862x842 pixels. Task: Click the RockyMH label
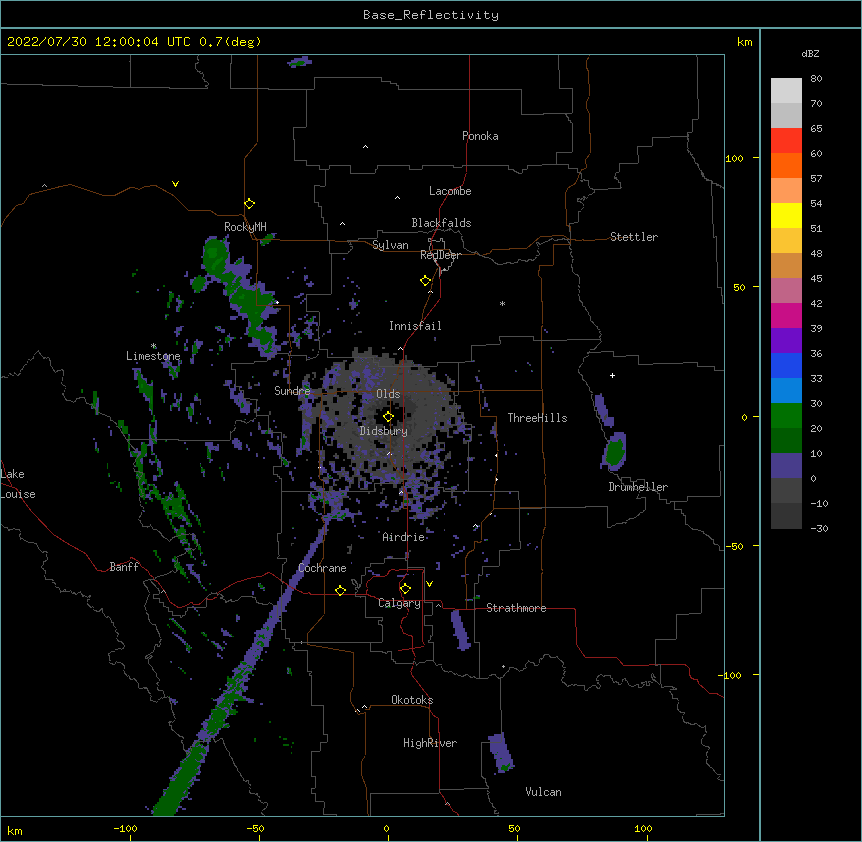coord(245,227)
